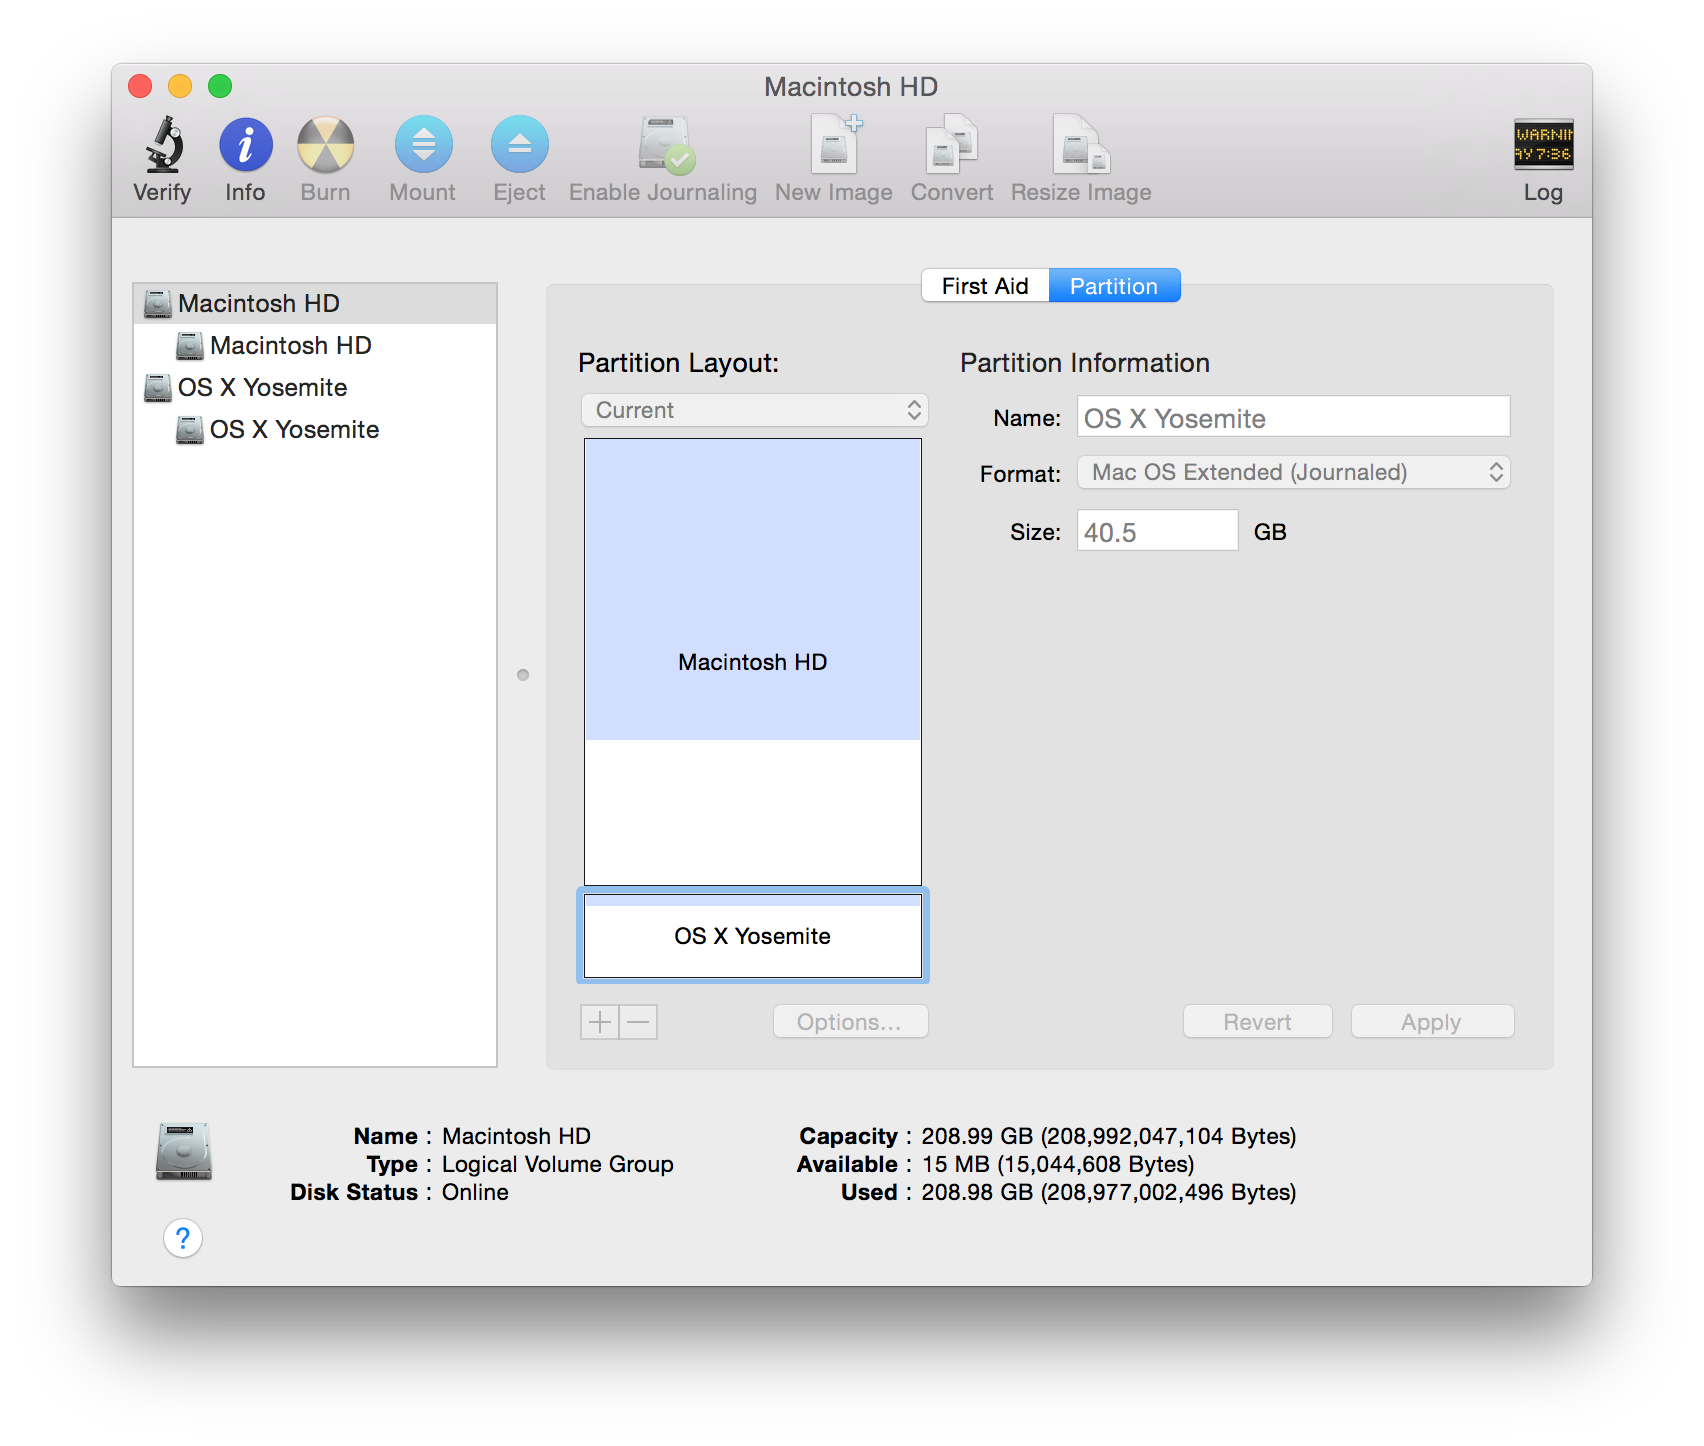Remove partition with the minus button
Viewport: 1704px width, 1446px height.
tap(639, 1022)
